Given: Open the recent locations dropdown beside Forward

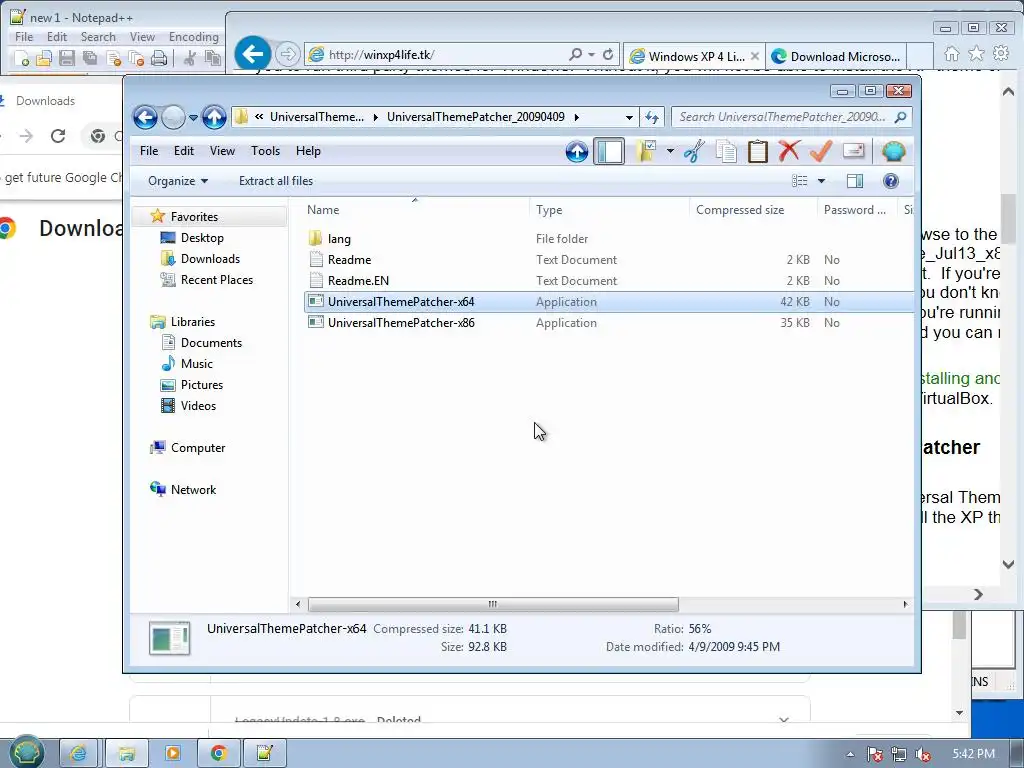Looking at the screenshot, I should pos(193,118).
